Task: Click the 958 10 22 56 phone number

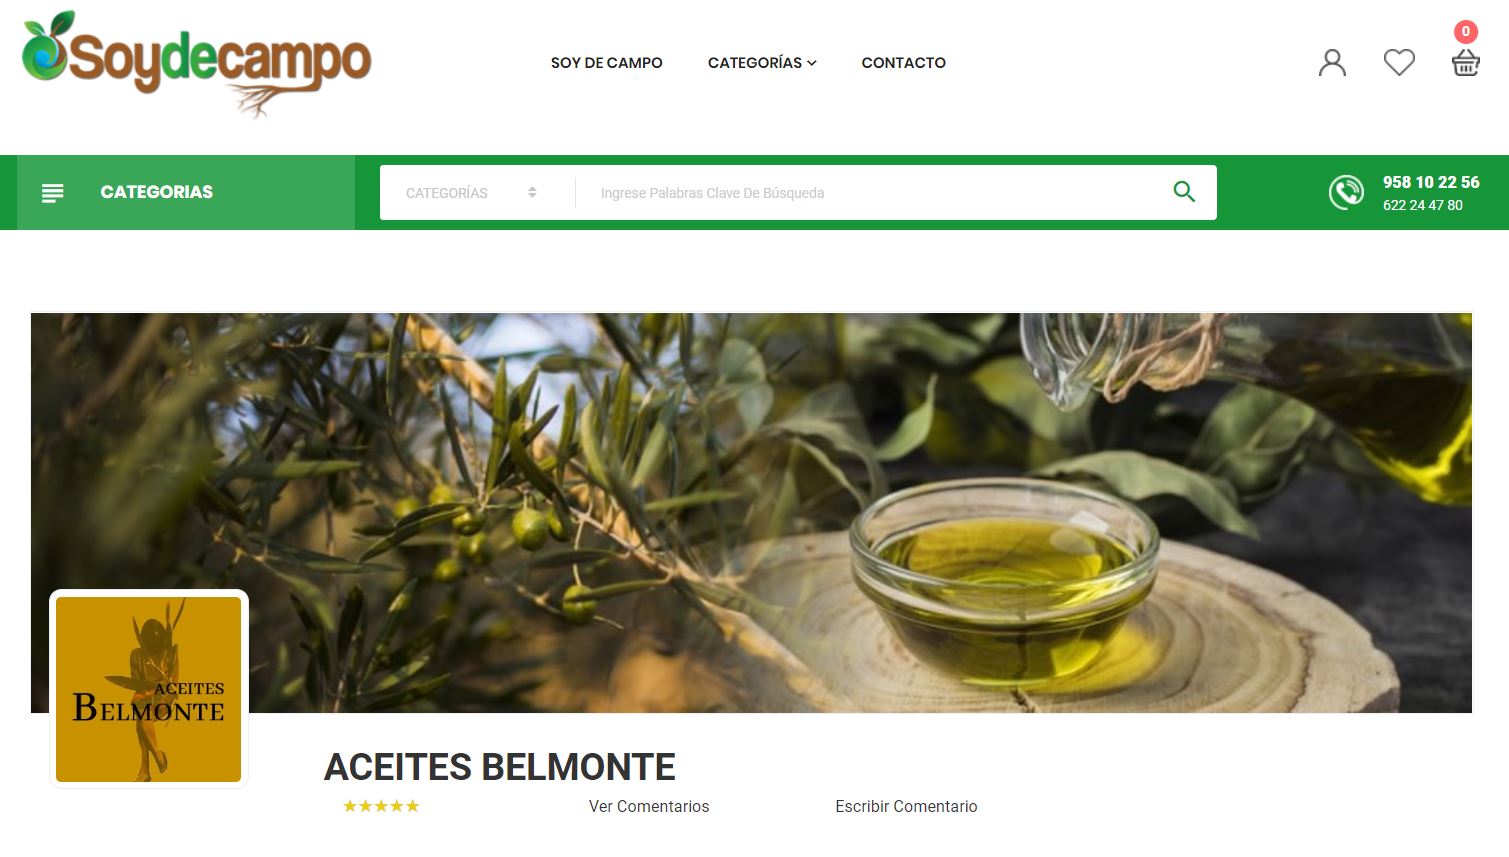Action: pos(1431,182)
